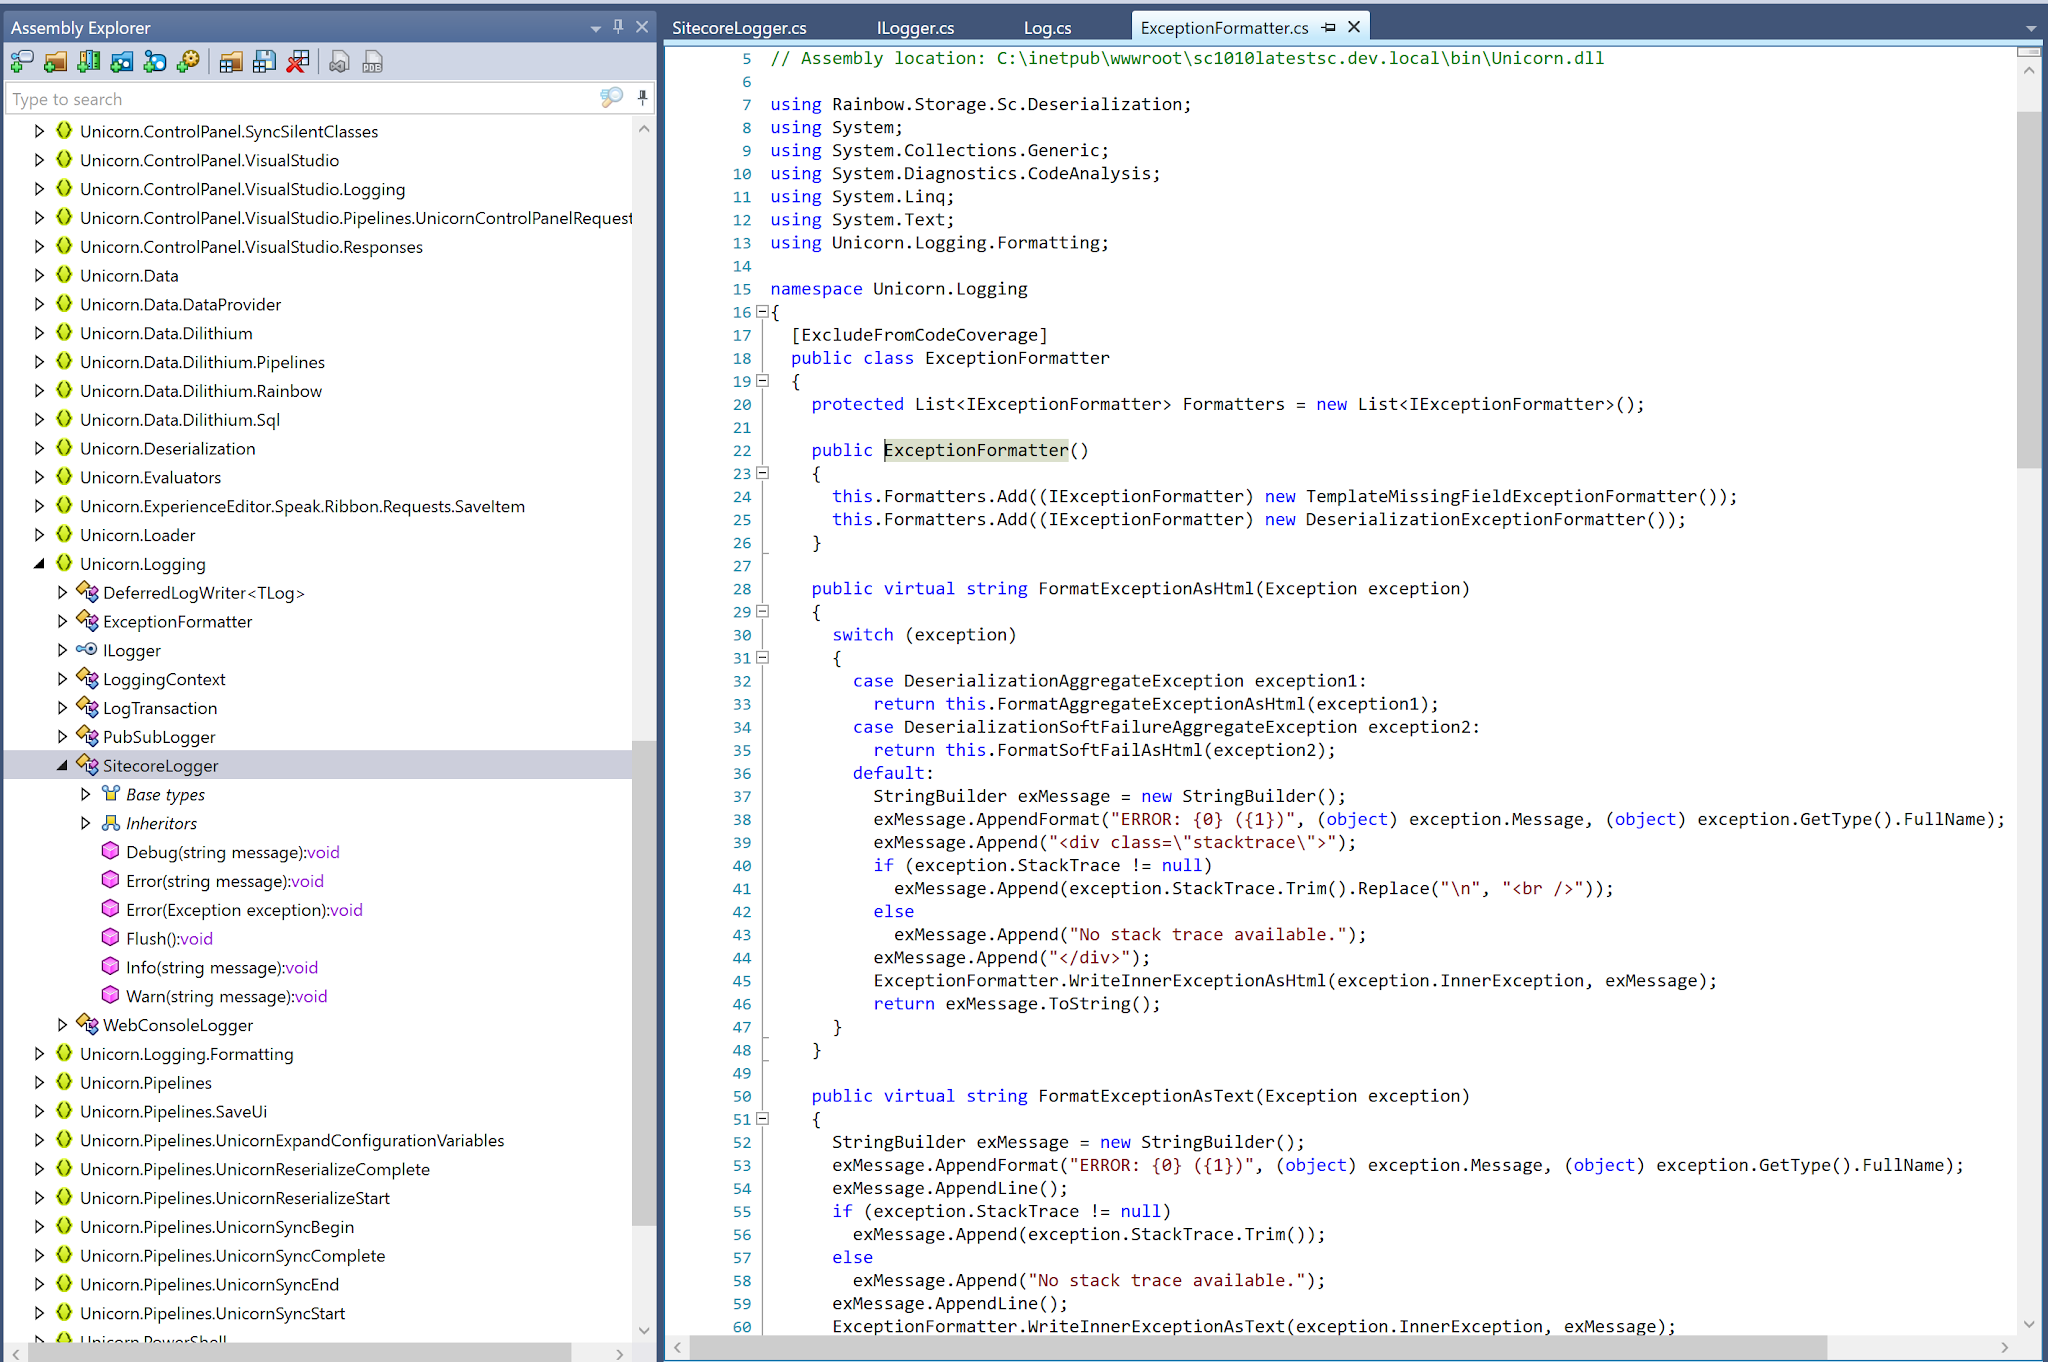The height and width of the screenshot is (1362, 2048).
Task: Close the Assembly Explorer panel
Action: [642, 27]
